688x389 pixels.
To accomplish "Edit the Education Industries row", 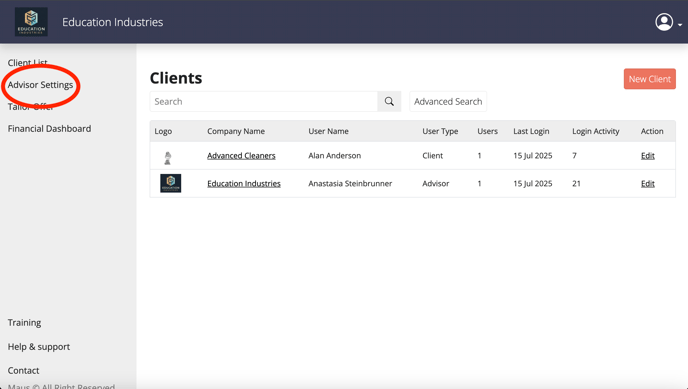I will coord(648,184).
